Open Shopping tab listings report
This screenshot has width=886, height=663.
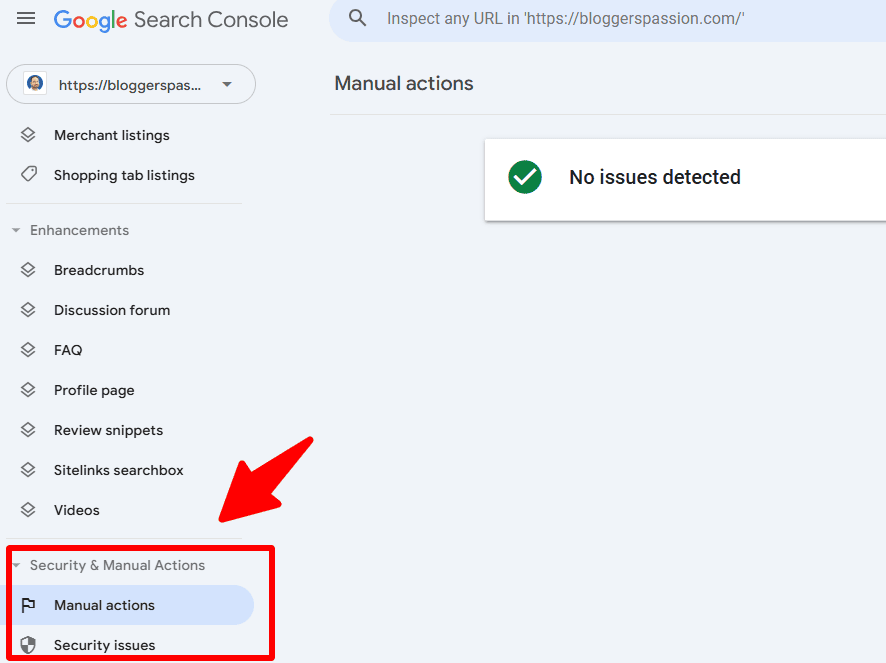point(123,175)
